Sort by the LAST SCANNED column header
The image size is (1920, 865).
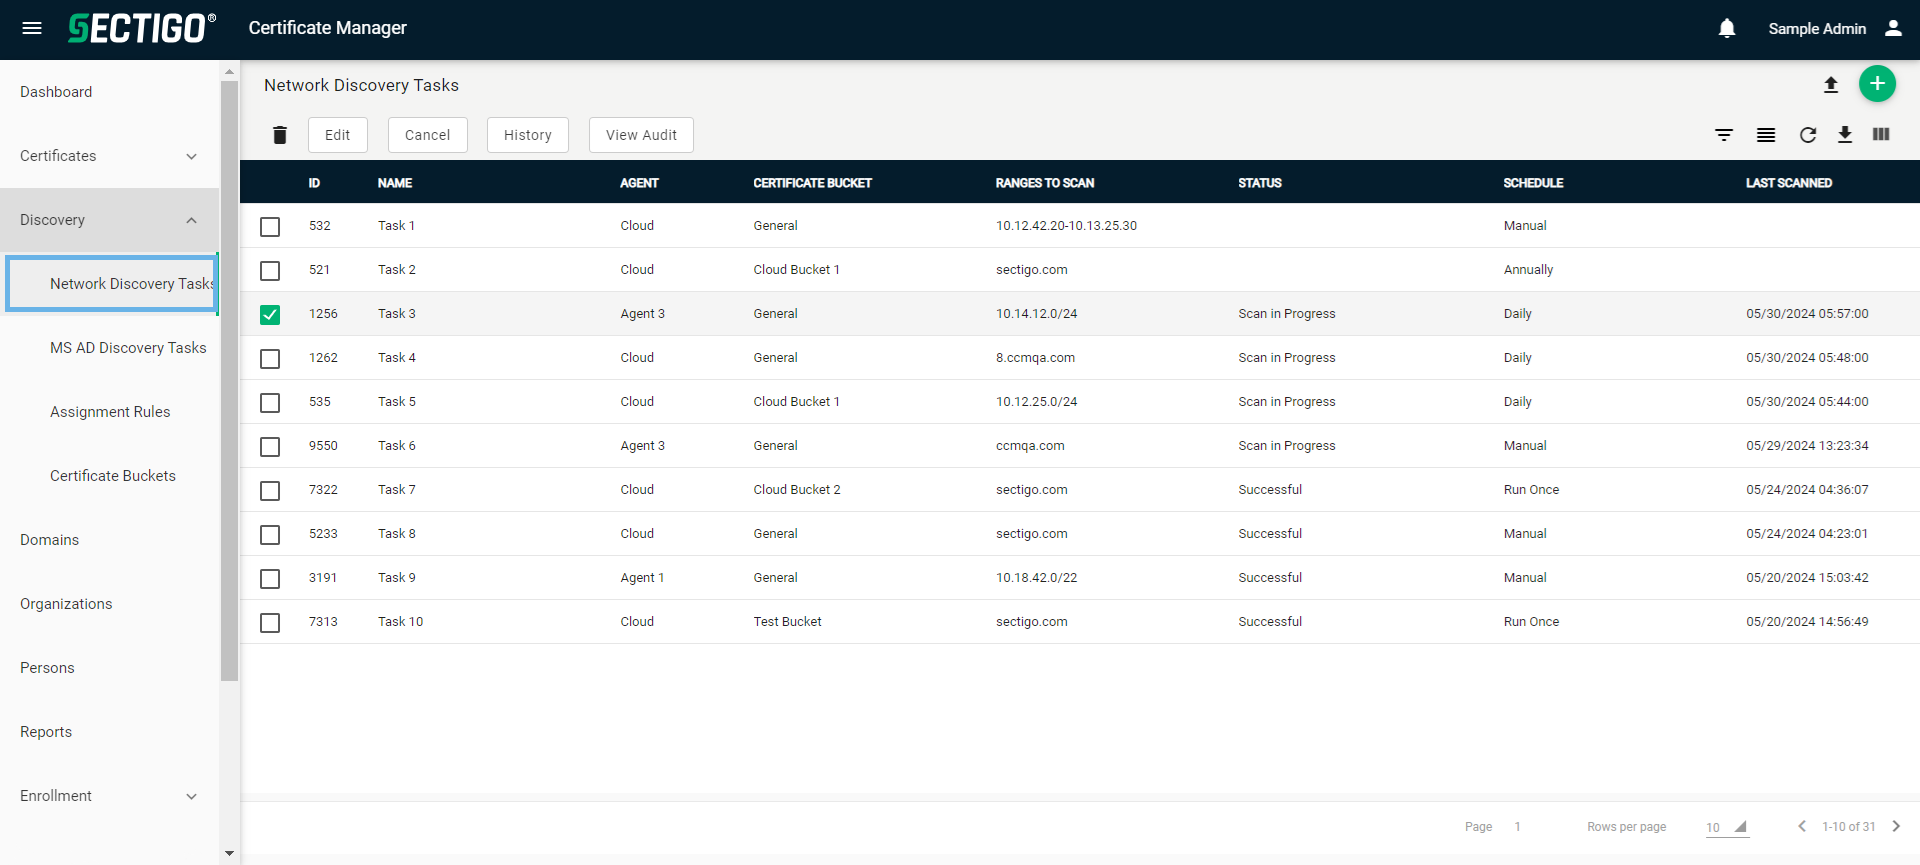pos(1789,183)
